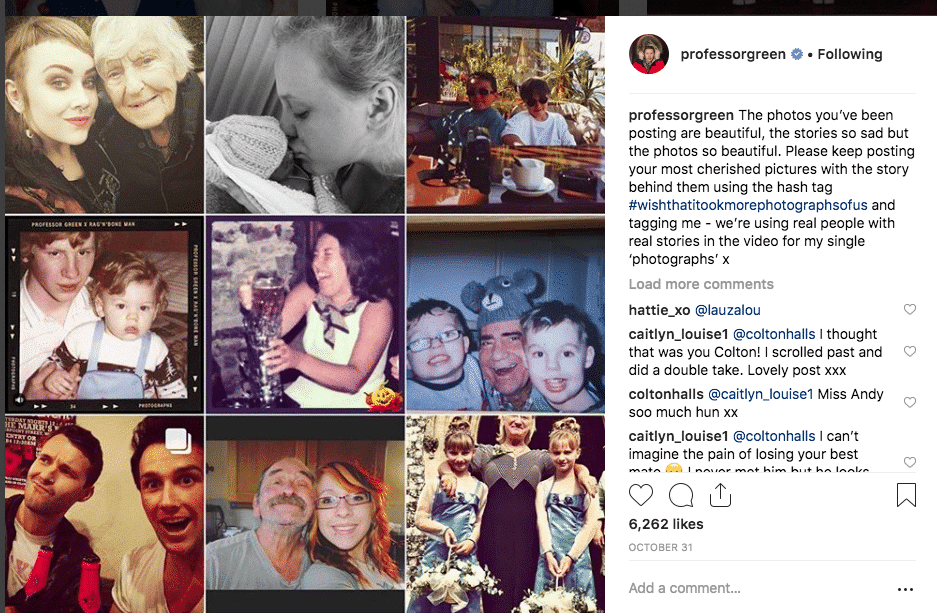Like hattie_xo's comment

[x=910, y=309]
